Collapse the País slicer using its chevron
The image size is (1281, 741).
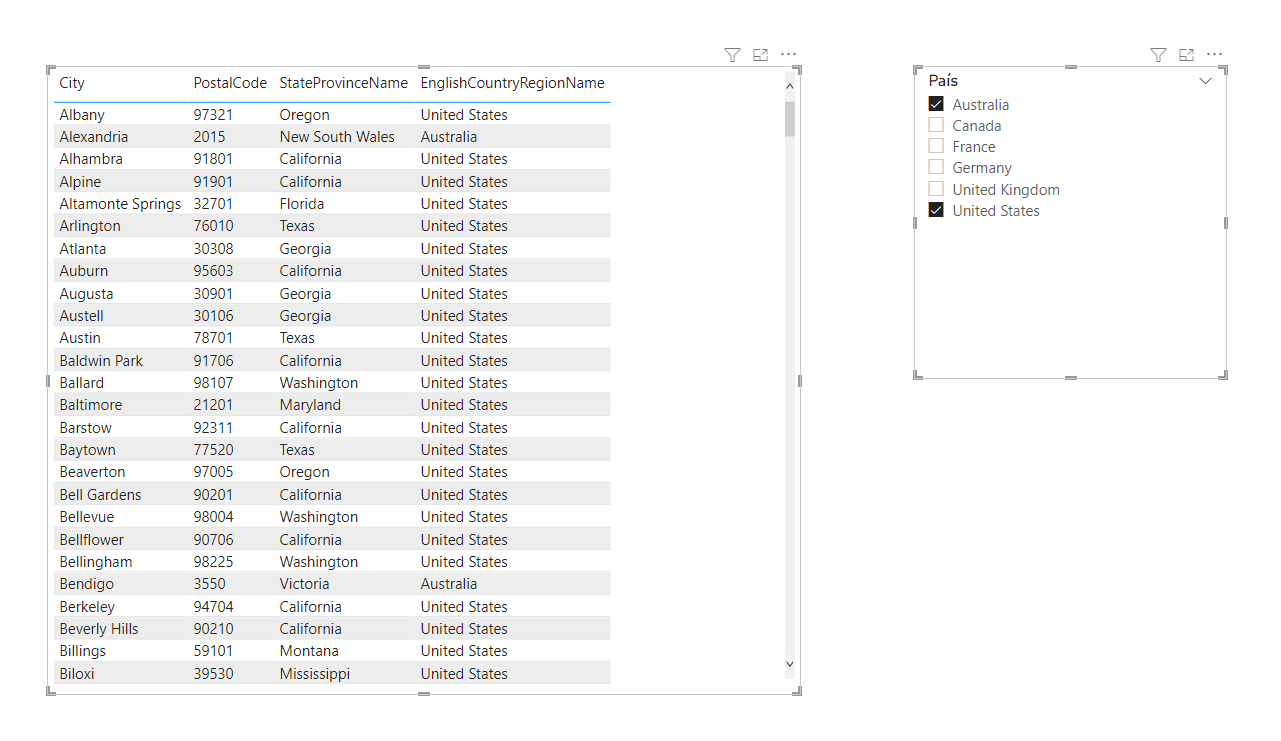1205,81
